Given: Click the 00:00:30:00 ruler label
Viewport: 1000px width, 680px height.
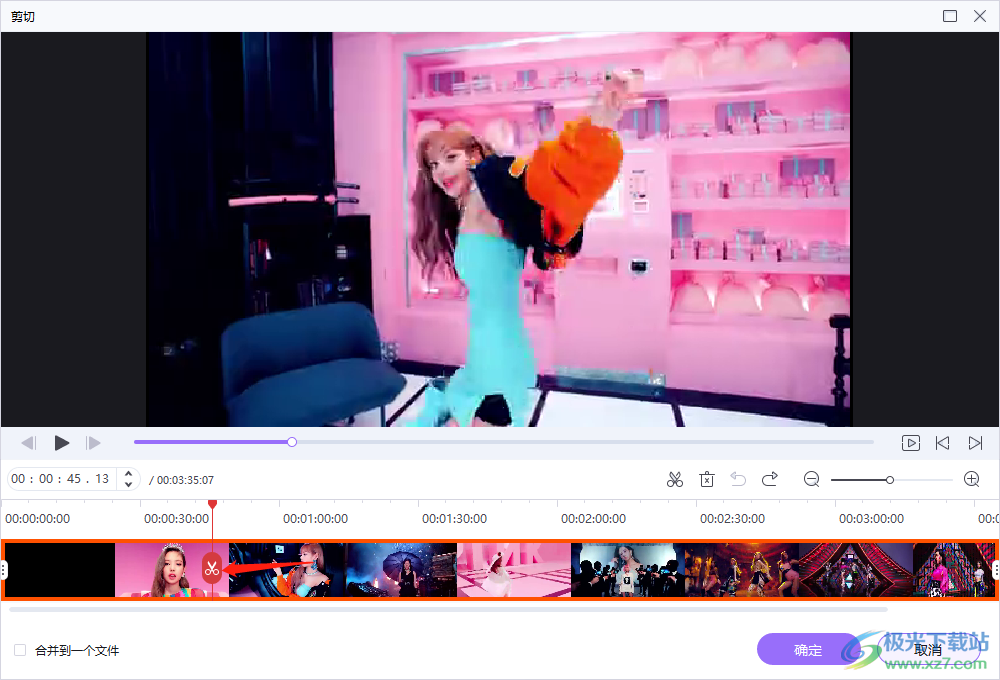Looking at the screenshot, I should [x=176, y=519].
